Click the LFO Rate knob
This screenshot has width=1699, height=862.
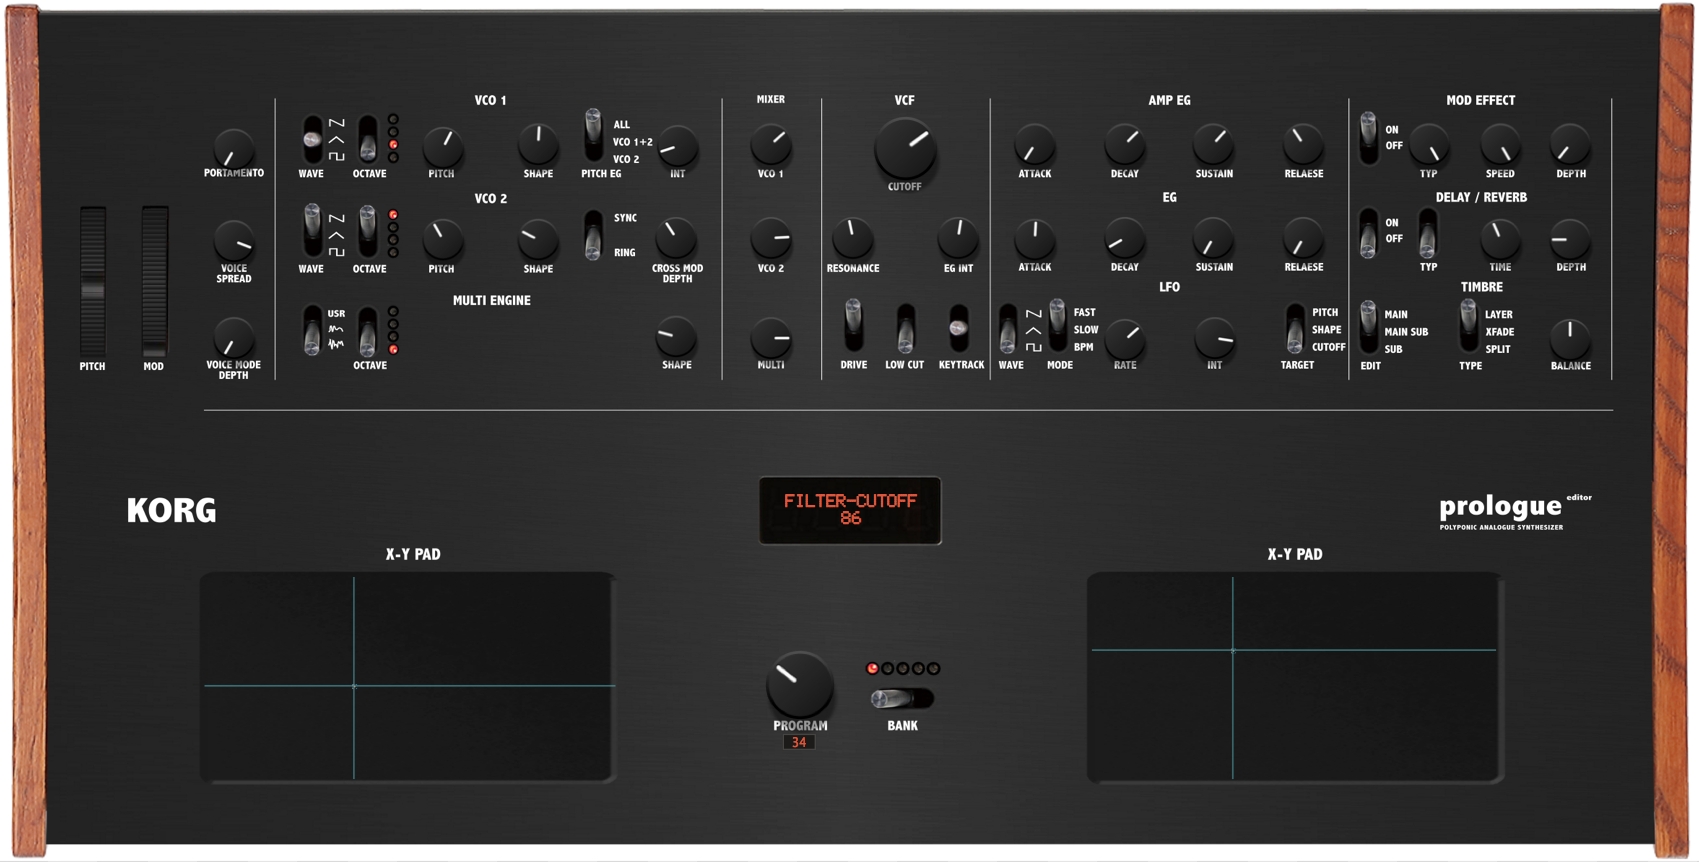[1124, 338]
